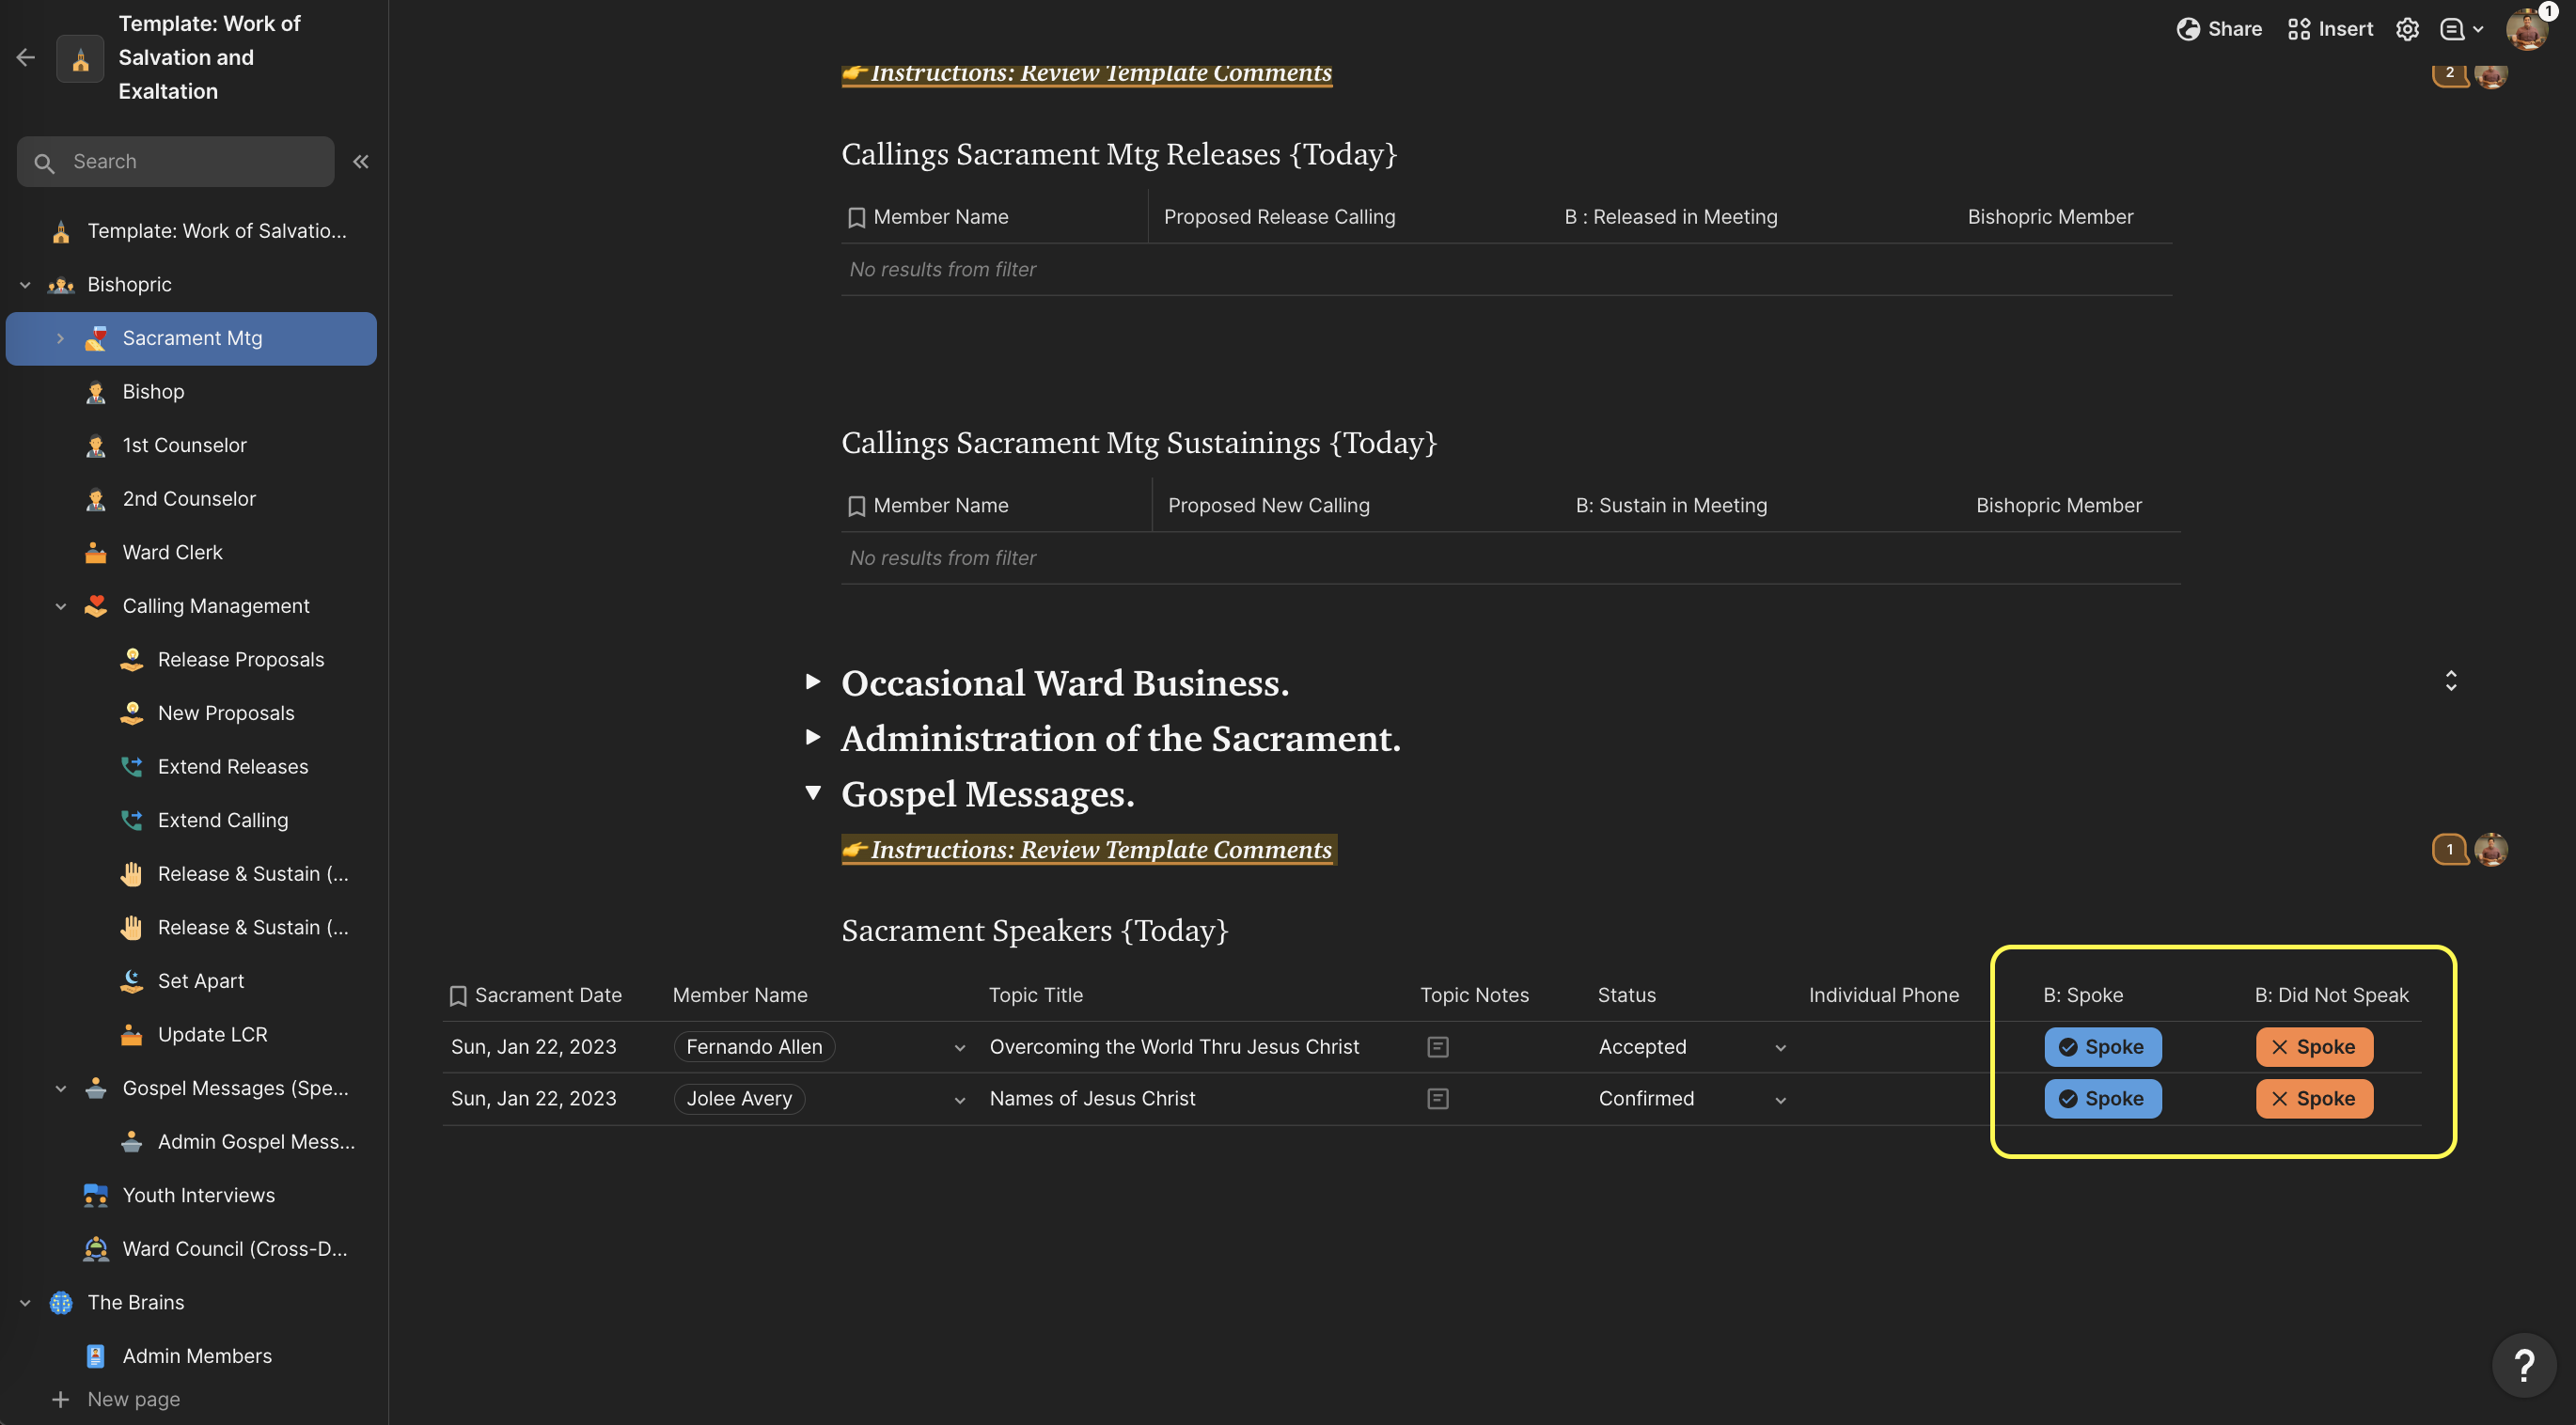Open Fernando Allen's Topic Notes icon
Viewport: 2576px width, 1425px height.
tap(1437, 1047)
